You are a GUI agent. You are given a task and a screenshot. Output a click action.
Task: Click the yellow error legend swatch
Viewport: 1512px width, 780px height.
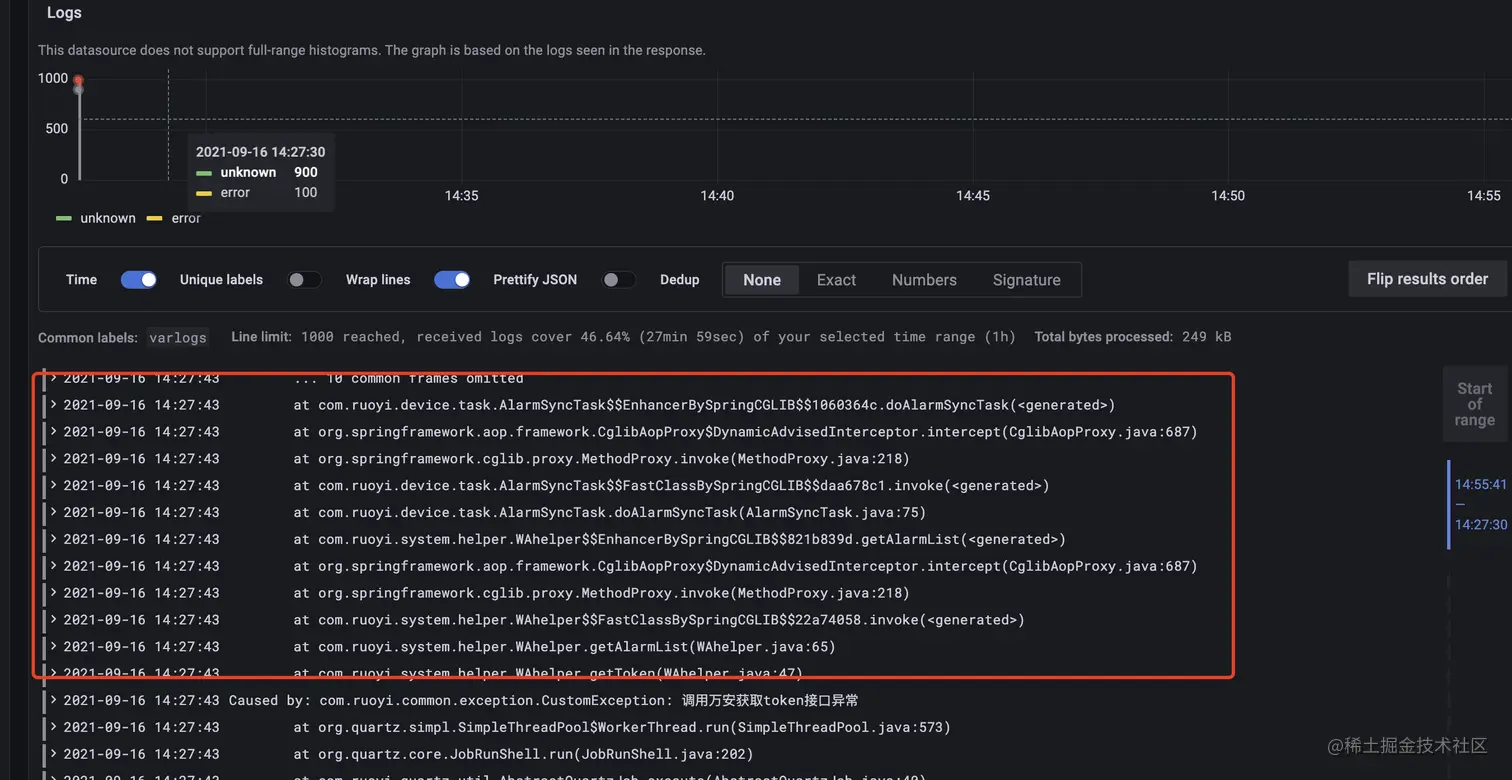(154, 218)
